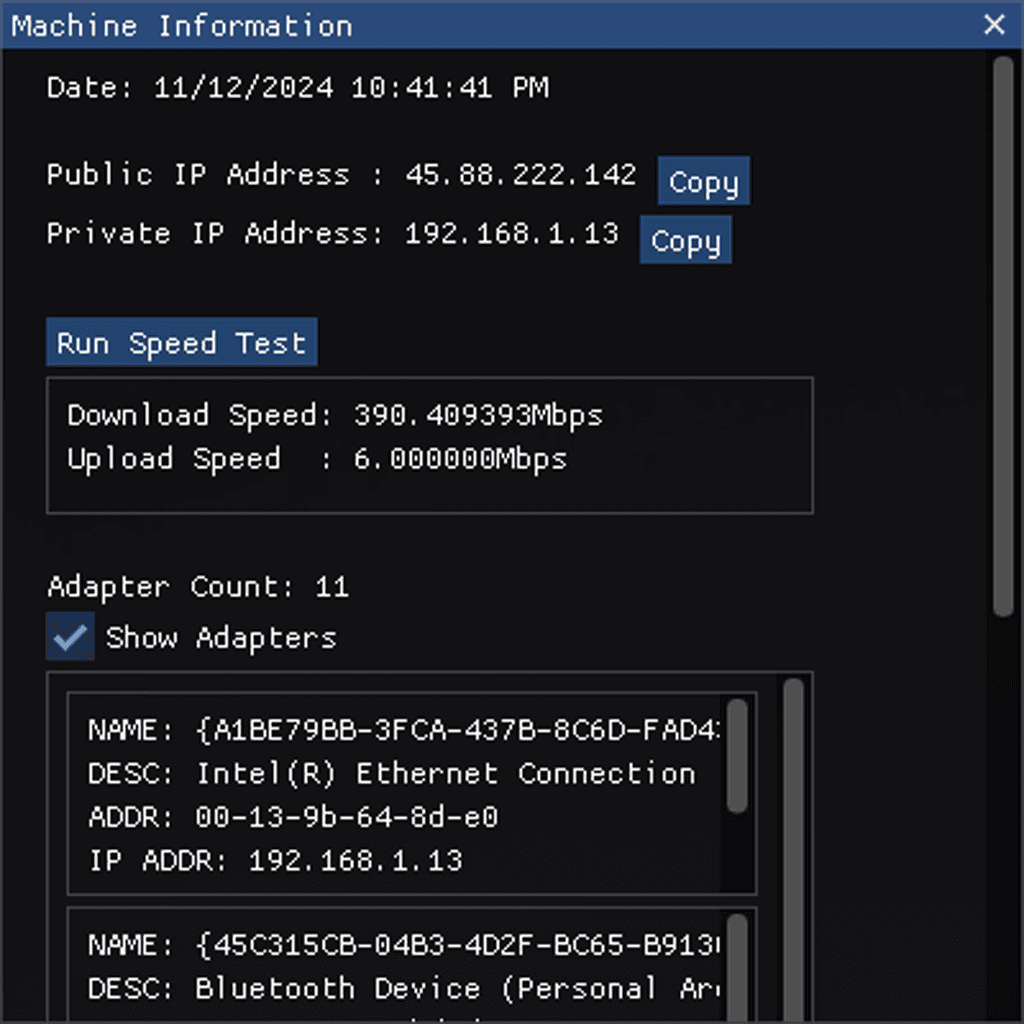
Task: Copy the private IP address
Action: (685, 241)
